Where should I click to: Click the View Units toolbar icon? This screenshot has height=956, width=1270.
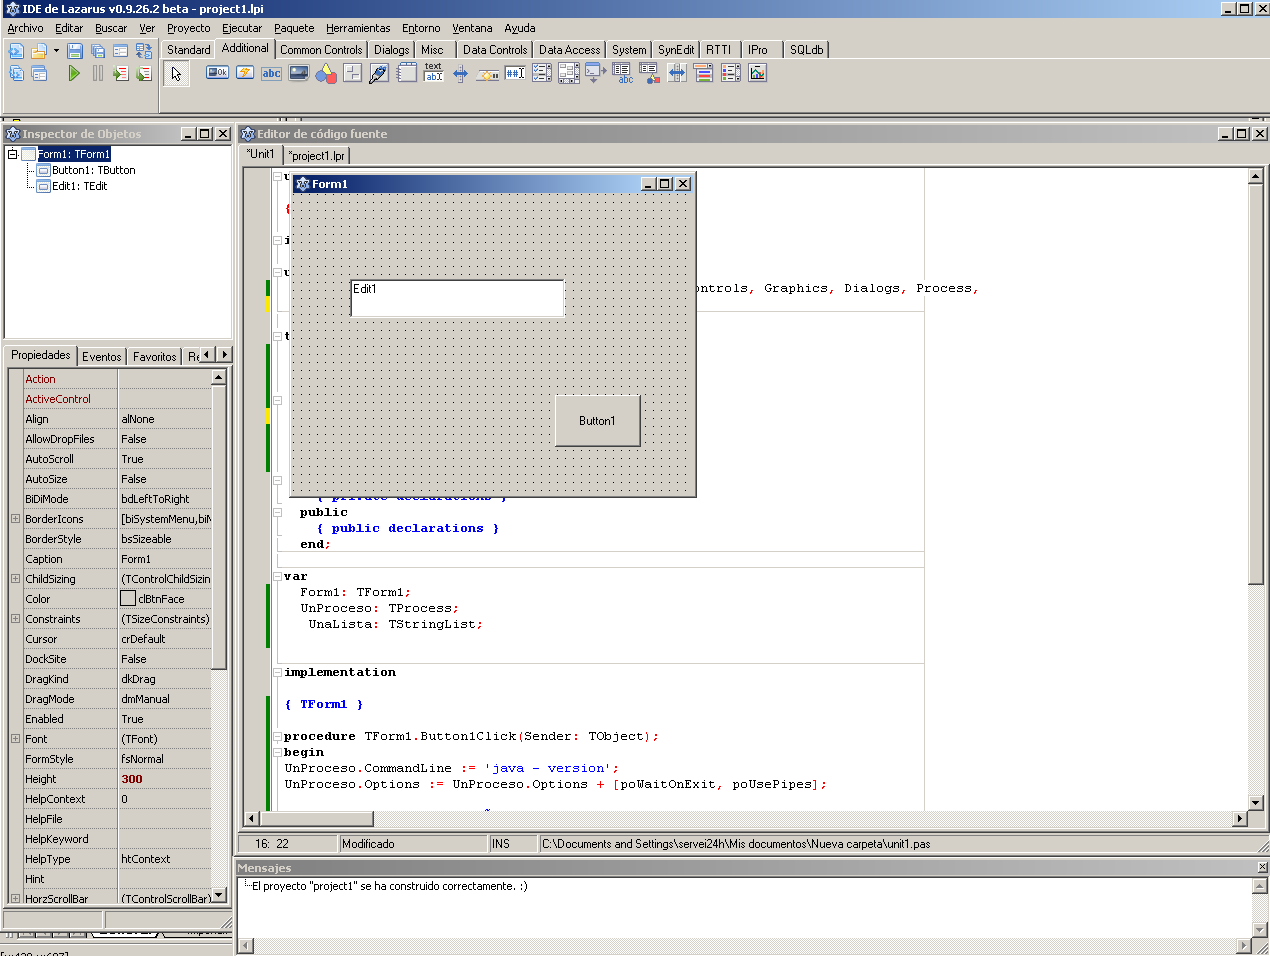pyautogui.click(x=16, y=73)
